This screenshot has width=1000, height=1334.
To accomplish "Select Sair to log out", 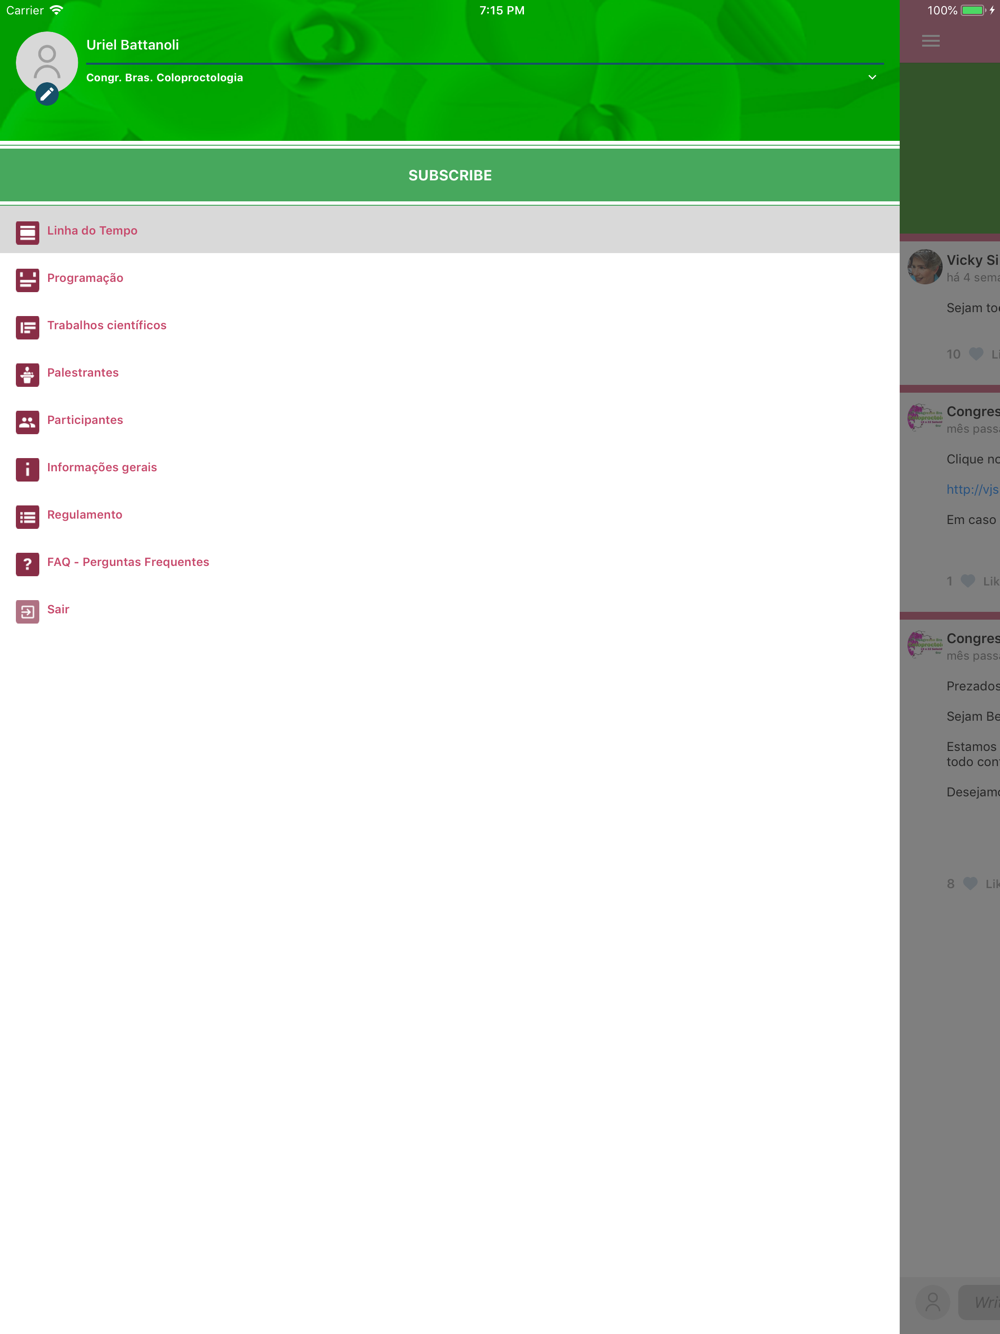I will [450, 609].
